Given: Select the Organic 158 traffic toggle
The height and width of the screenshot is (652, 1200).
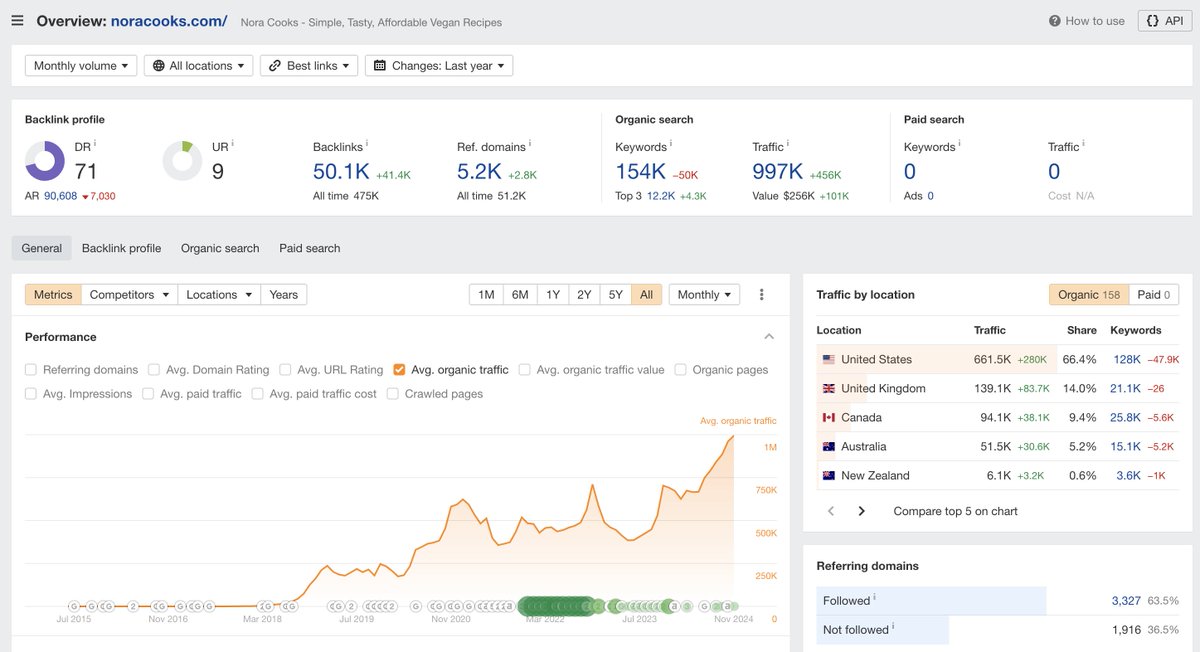Looking at the screenshot, I should point(1089,295).
